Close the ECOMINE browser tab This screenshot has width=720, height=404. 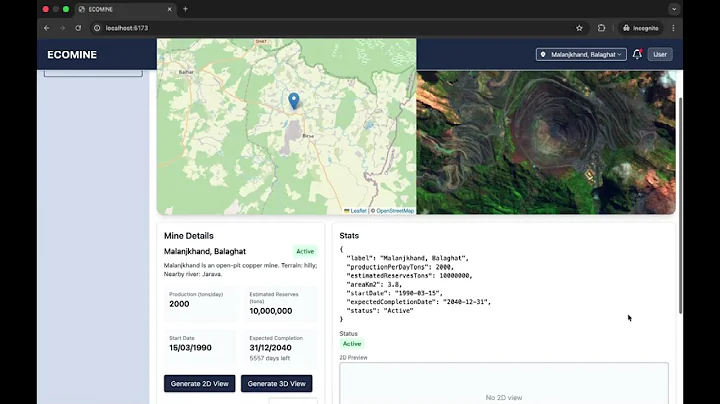point(169,9)
